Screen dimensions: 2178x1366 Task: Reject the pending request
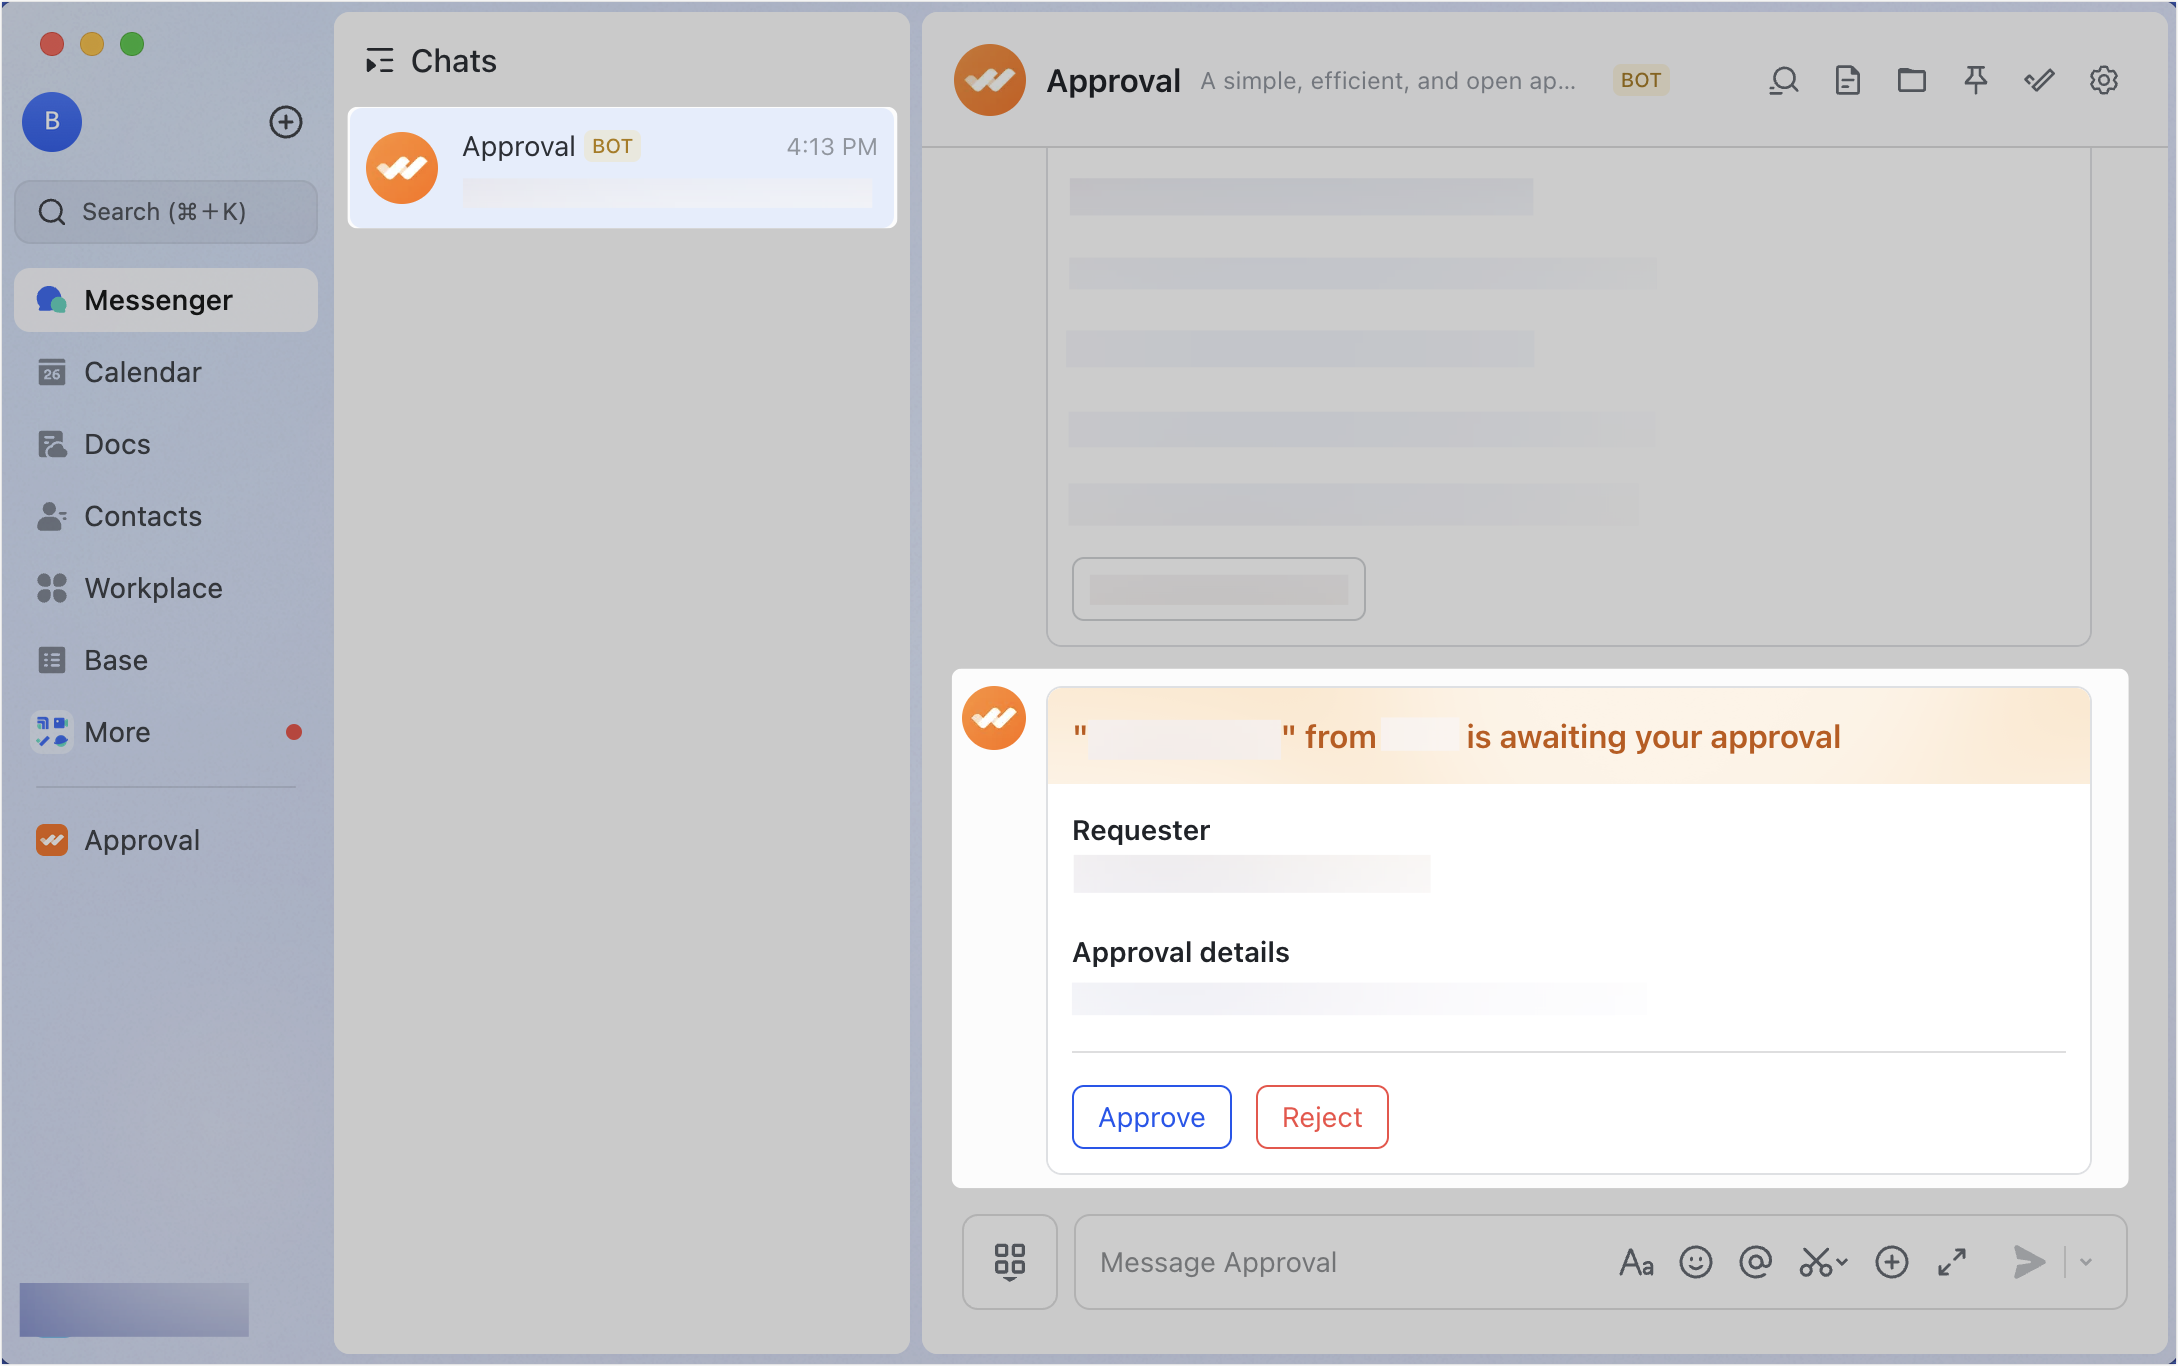(1321, 1117)
